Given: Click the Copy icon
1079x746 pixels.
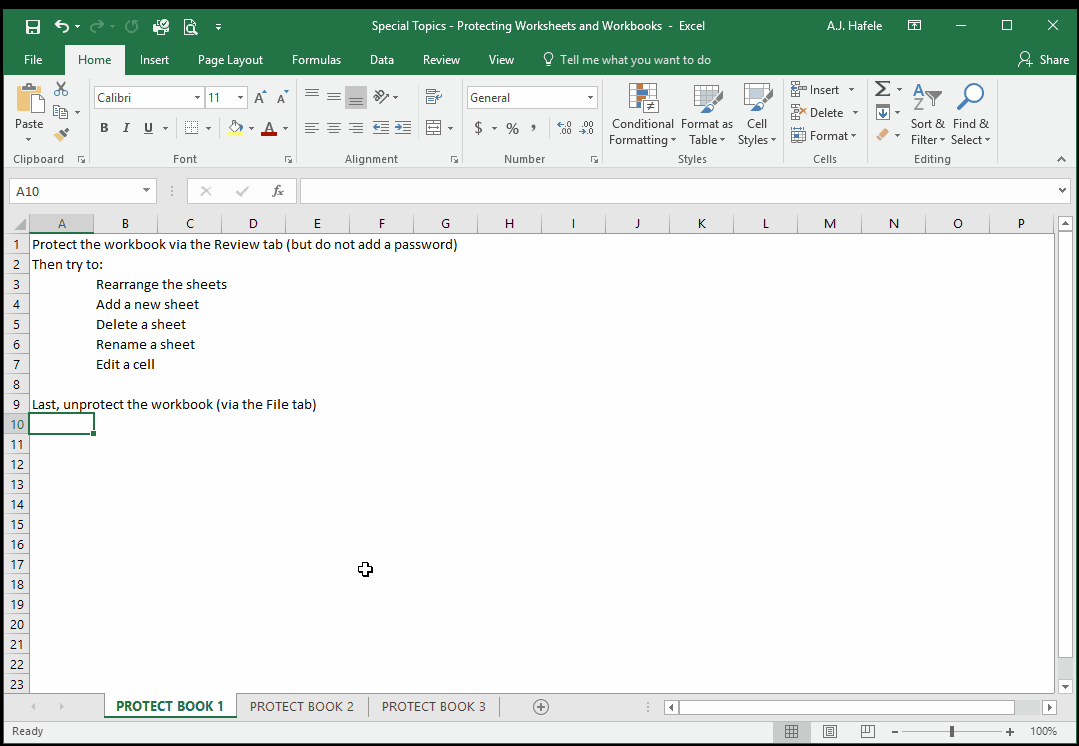Looking at the screenshot, I should pyautogui.click(x=61, y=111).
